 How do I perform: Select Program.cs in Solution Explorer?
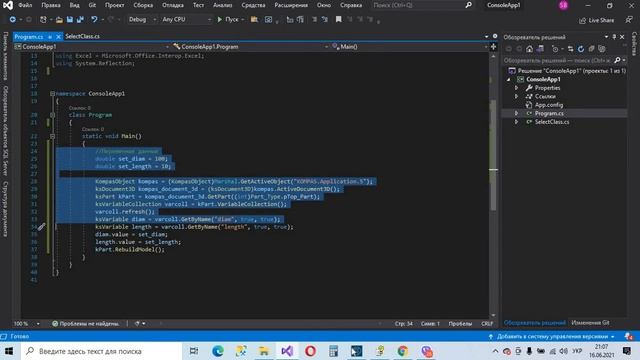[x=549, y=113]
